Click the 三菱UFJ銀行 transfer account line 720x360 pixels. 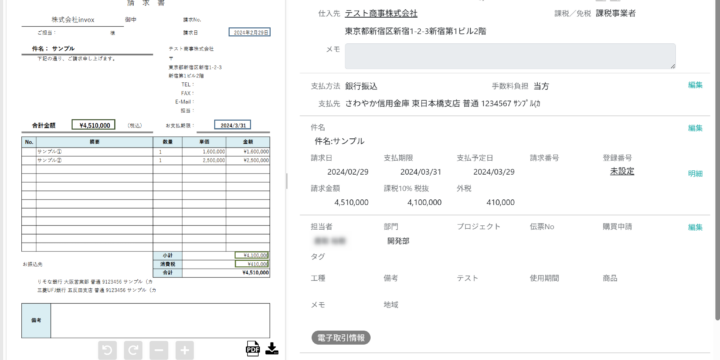point(97,290)
